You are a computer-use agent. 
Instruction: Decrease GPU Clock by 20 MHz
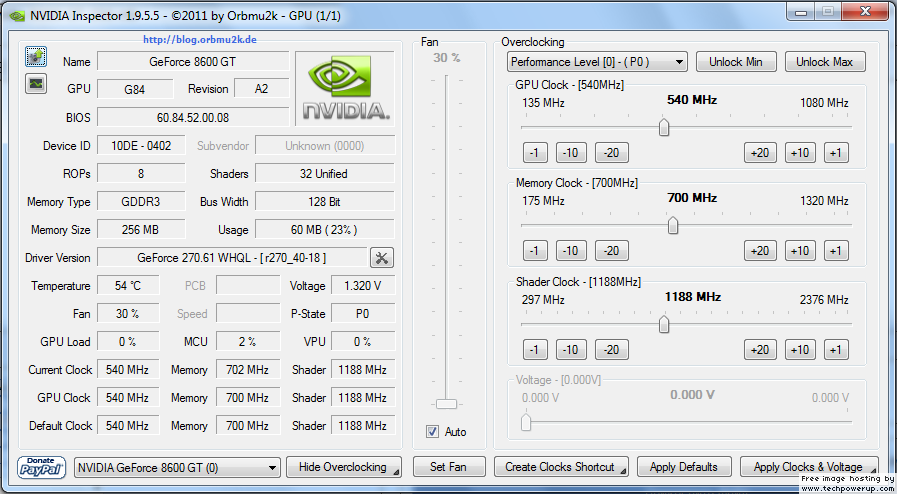coord(612,153)
